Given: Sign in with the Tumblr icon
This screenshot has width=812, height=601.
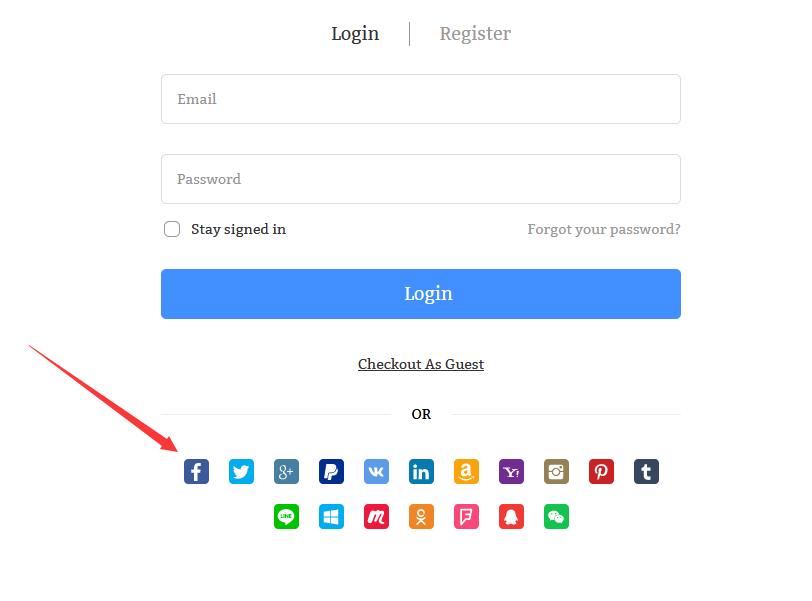Looking at the screenshot, I should click(x=646, y=471).
